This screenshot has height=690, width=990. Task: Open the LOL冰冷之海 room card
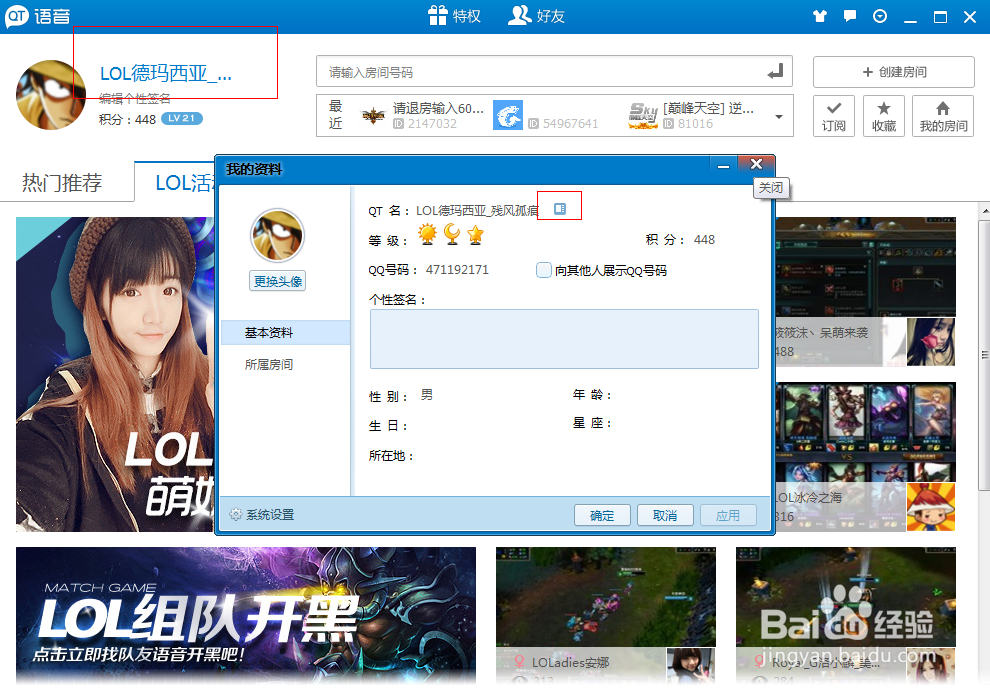[x=865, y=456]
